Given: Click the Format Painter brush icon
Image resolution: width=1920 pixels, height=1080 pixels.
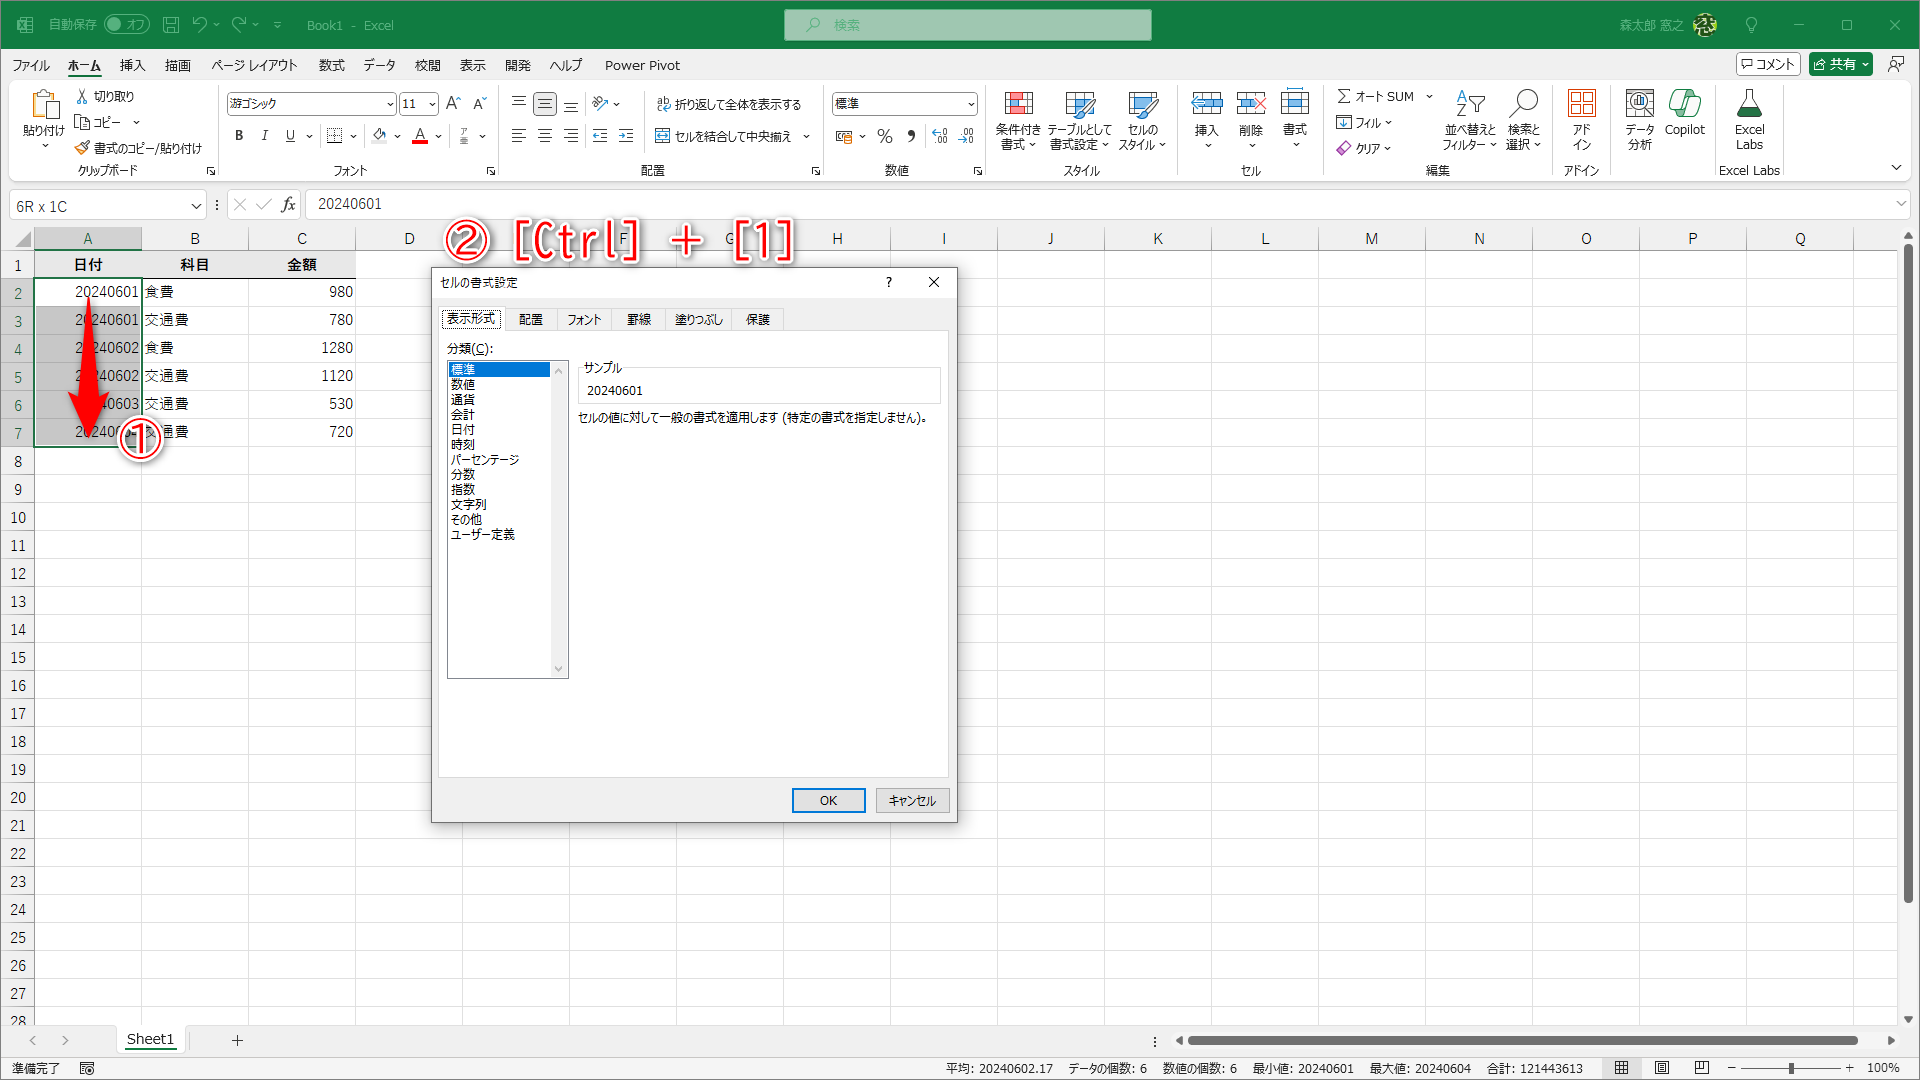Looking at the screenshot, I should (83, 148).
